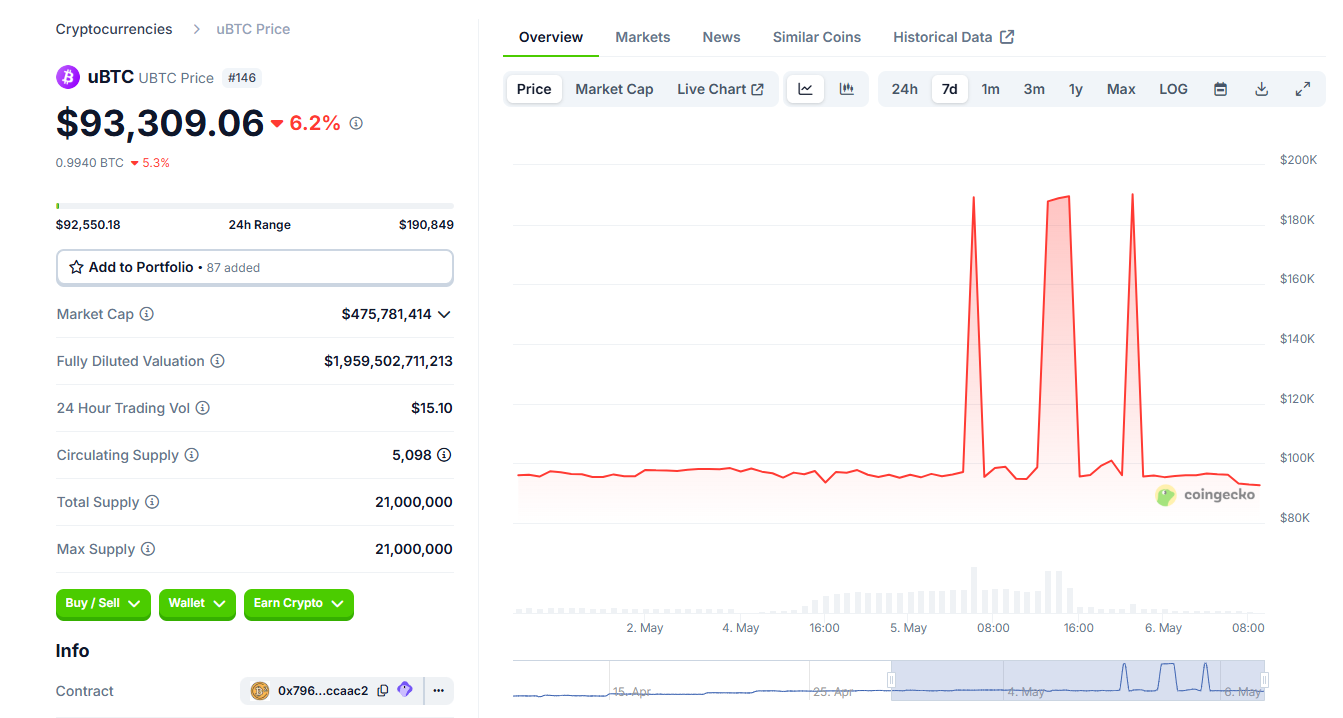
Task: Click the purple wallet icon beside contract
Action: coord(405,690)
